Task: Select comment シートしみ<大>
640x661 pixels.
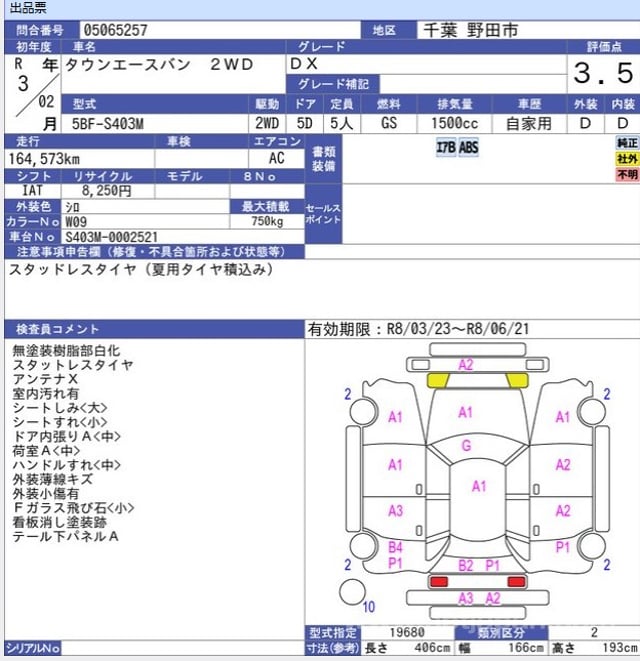Action: pos(60,408)
